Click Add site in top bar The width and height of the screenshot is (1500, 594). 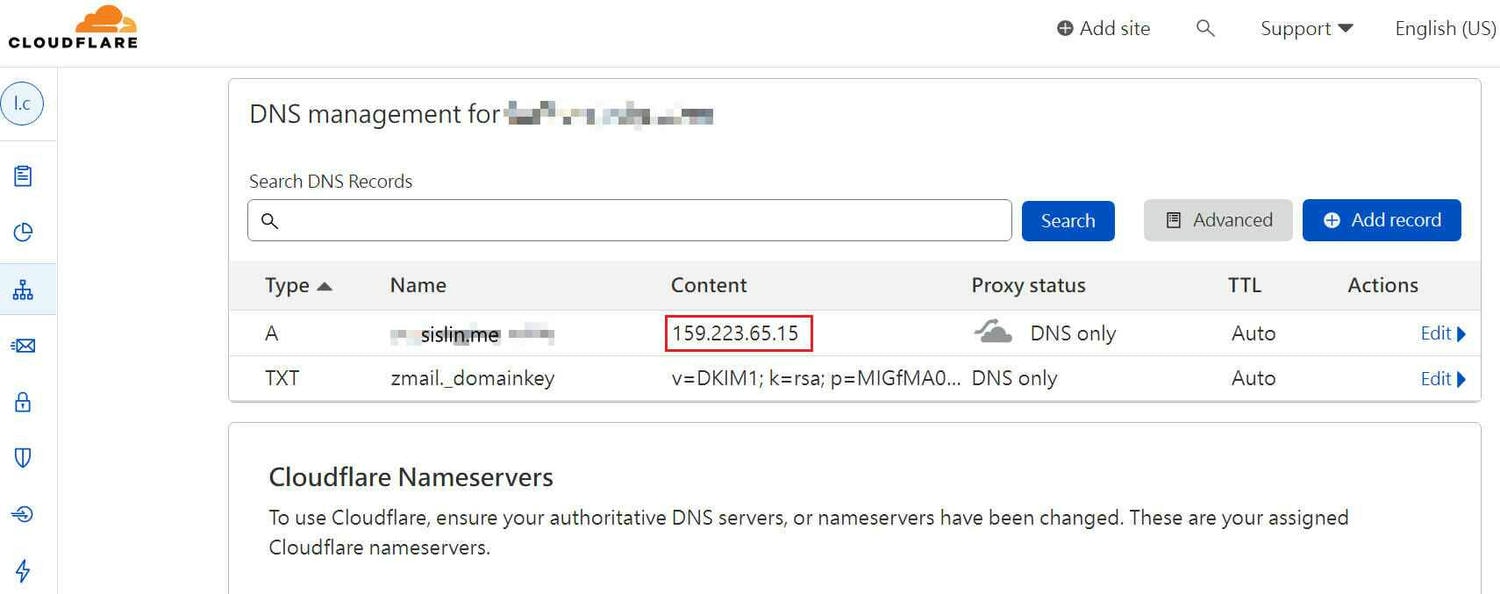tap(1103, 28)
